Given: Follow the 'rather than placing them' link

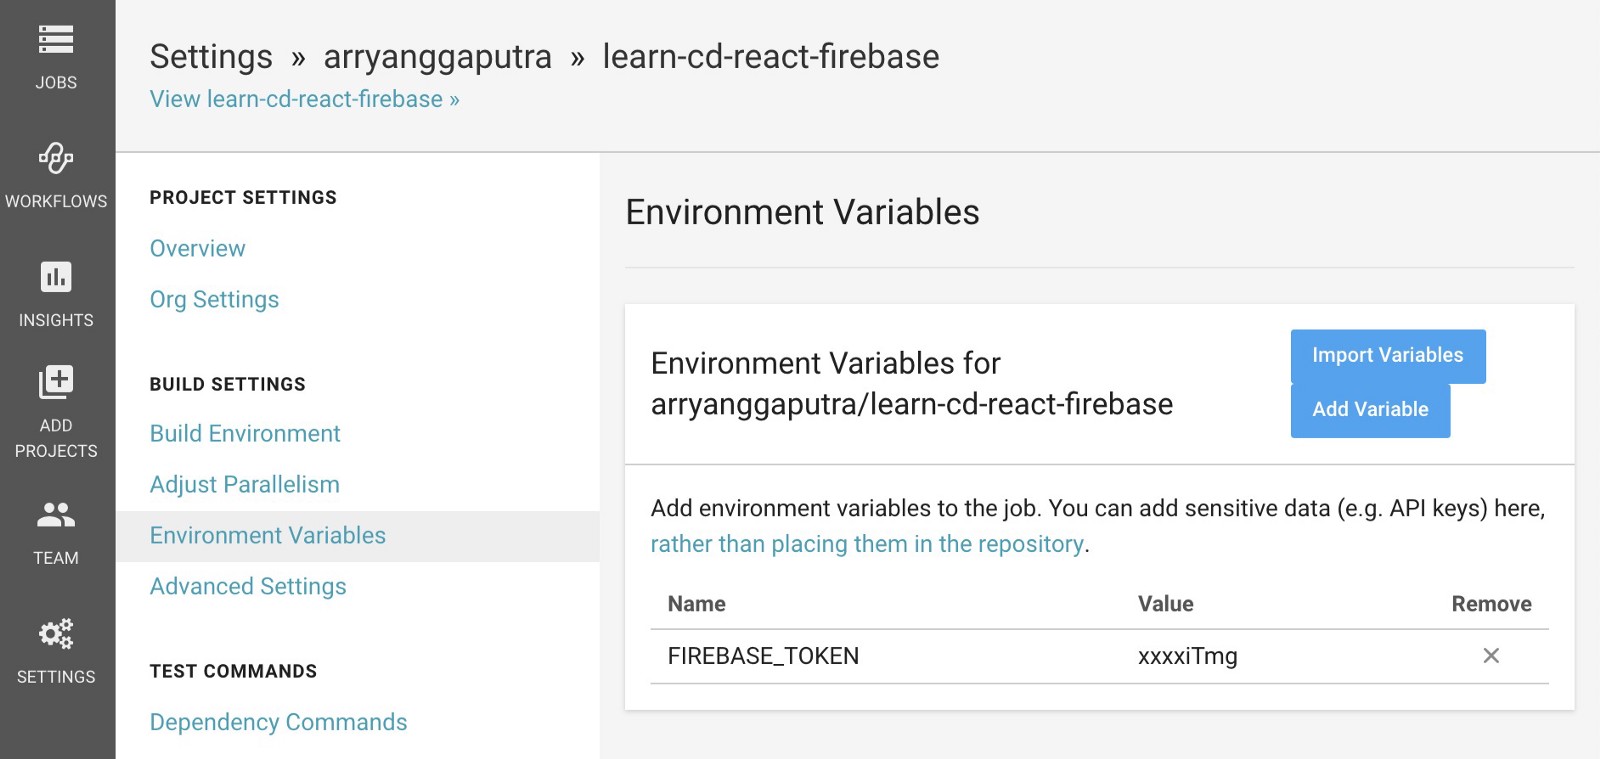Looking at the screenshot, I should tap(867, 544).
